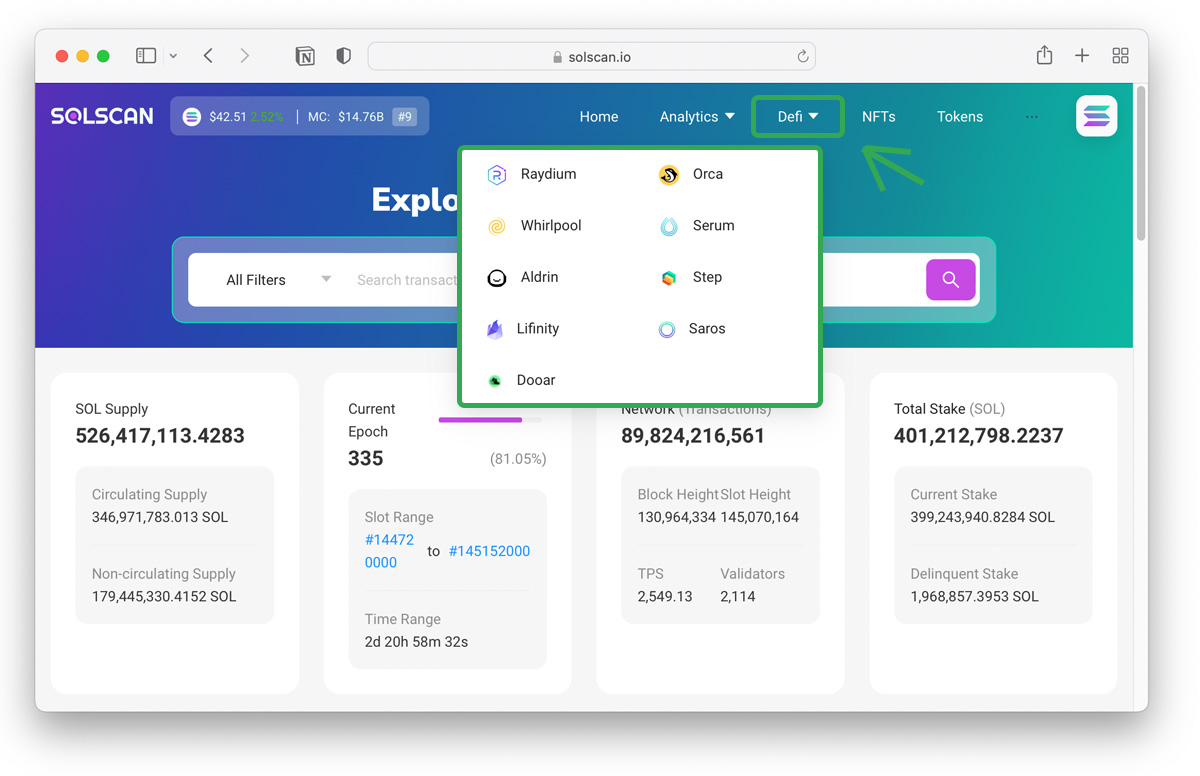Click the Whirlpool spiral icon
The width and height of the screenshot is (1200, 776).
click(497, 227)
